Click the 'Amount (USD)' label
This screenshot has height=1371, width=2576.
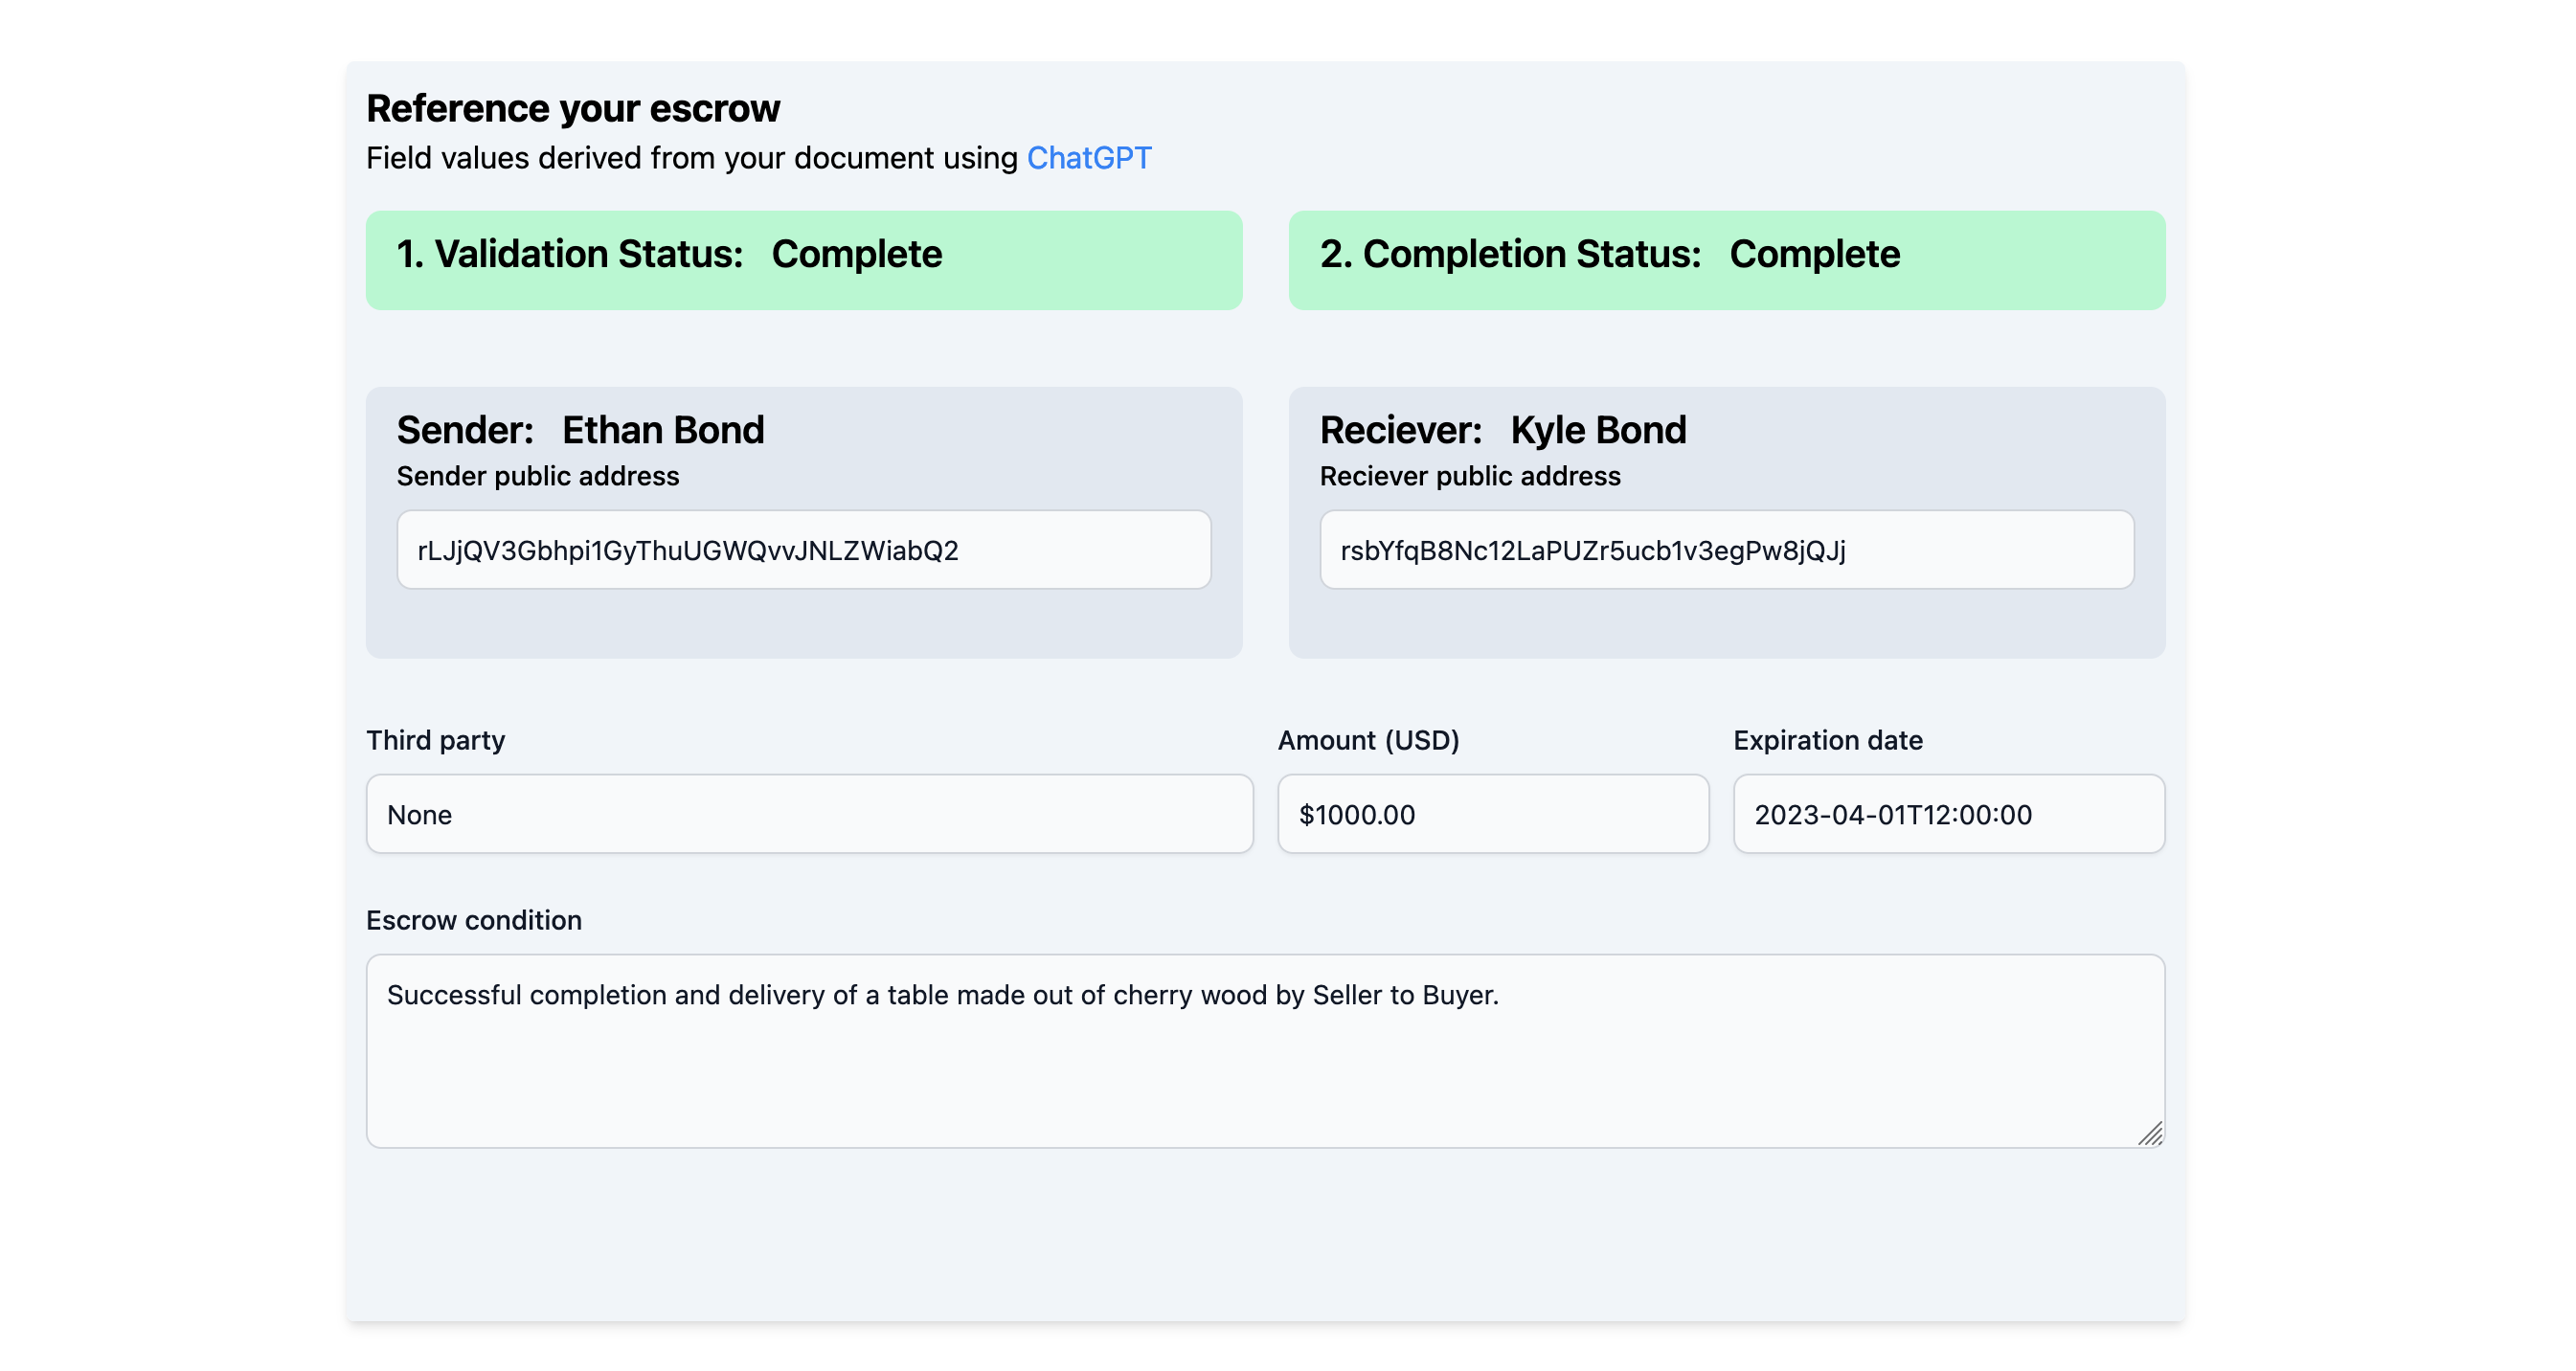pyautogui.click(x=1368, y=740)
